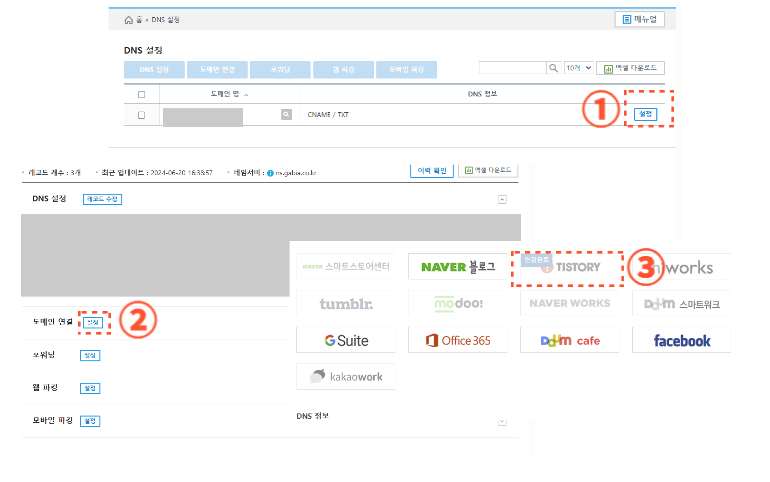The image size is (770, 482).
Task: Click the magnifier search icon beside the search field
Action: click(553, 68)
